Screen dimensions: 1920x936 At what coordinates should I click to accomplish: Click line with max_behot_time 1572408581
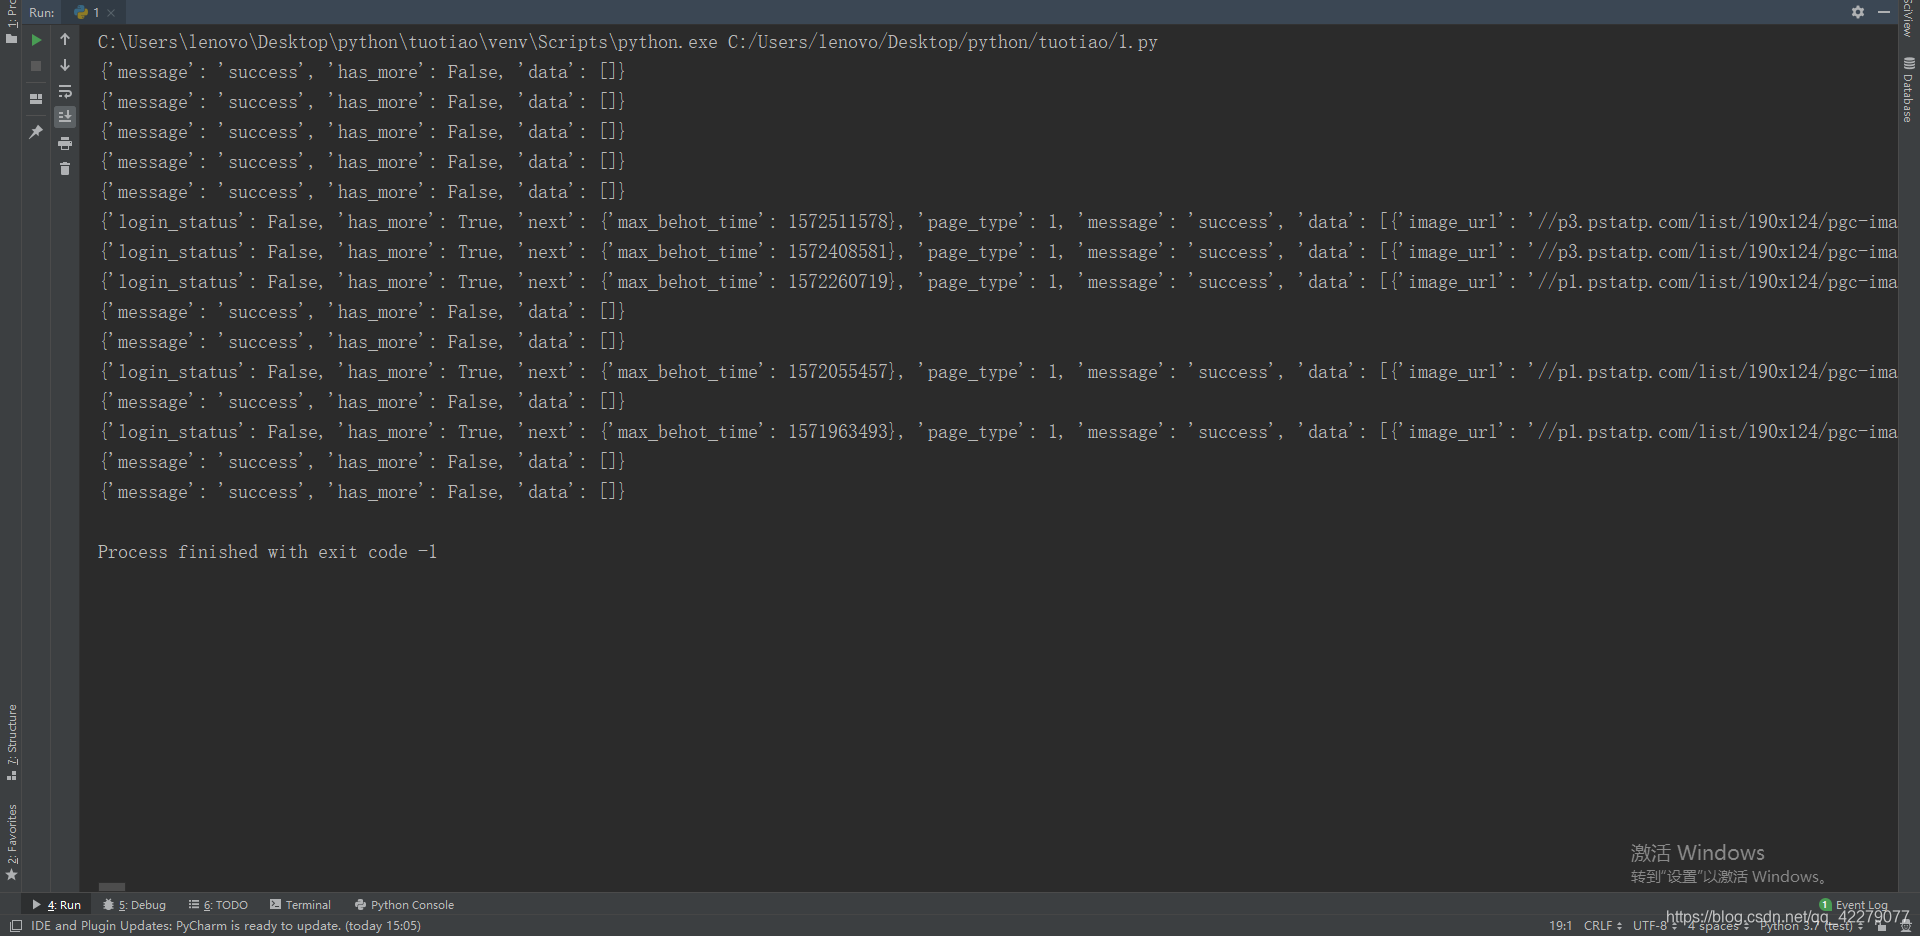point(997,252)
